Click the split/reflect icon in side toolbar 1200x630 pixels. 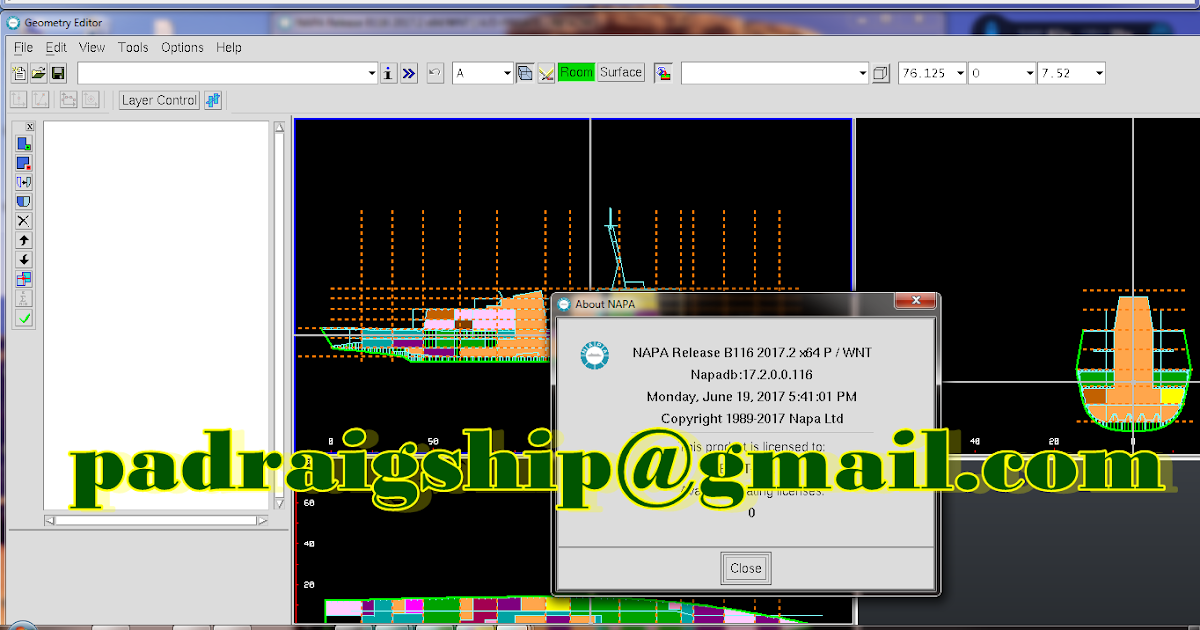(x=25, y=182)
